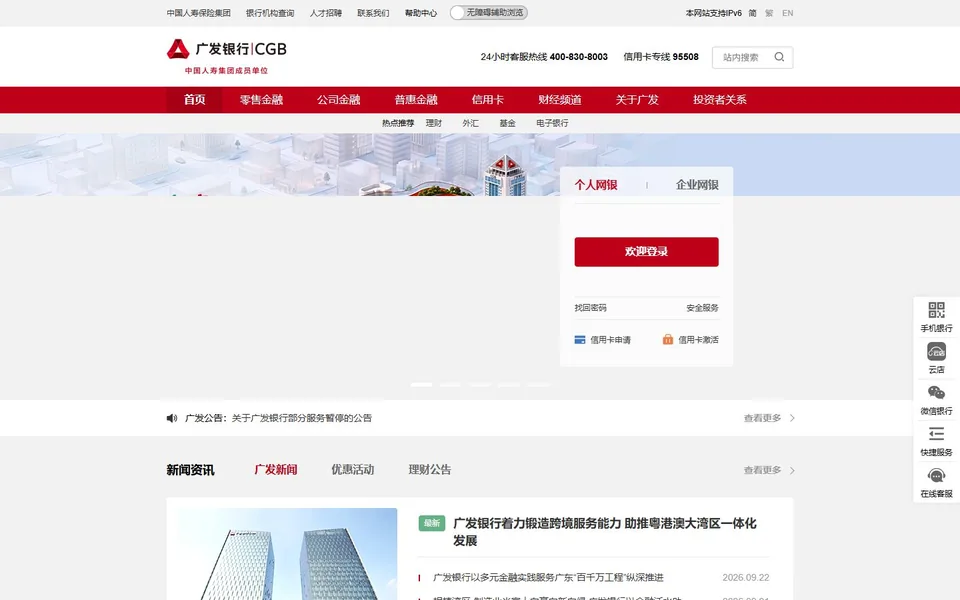Open the 手机银行 QR code icon
Image resolution: width=960 pixels, height=600 pixels.
coord(936,310)
